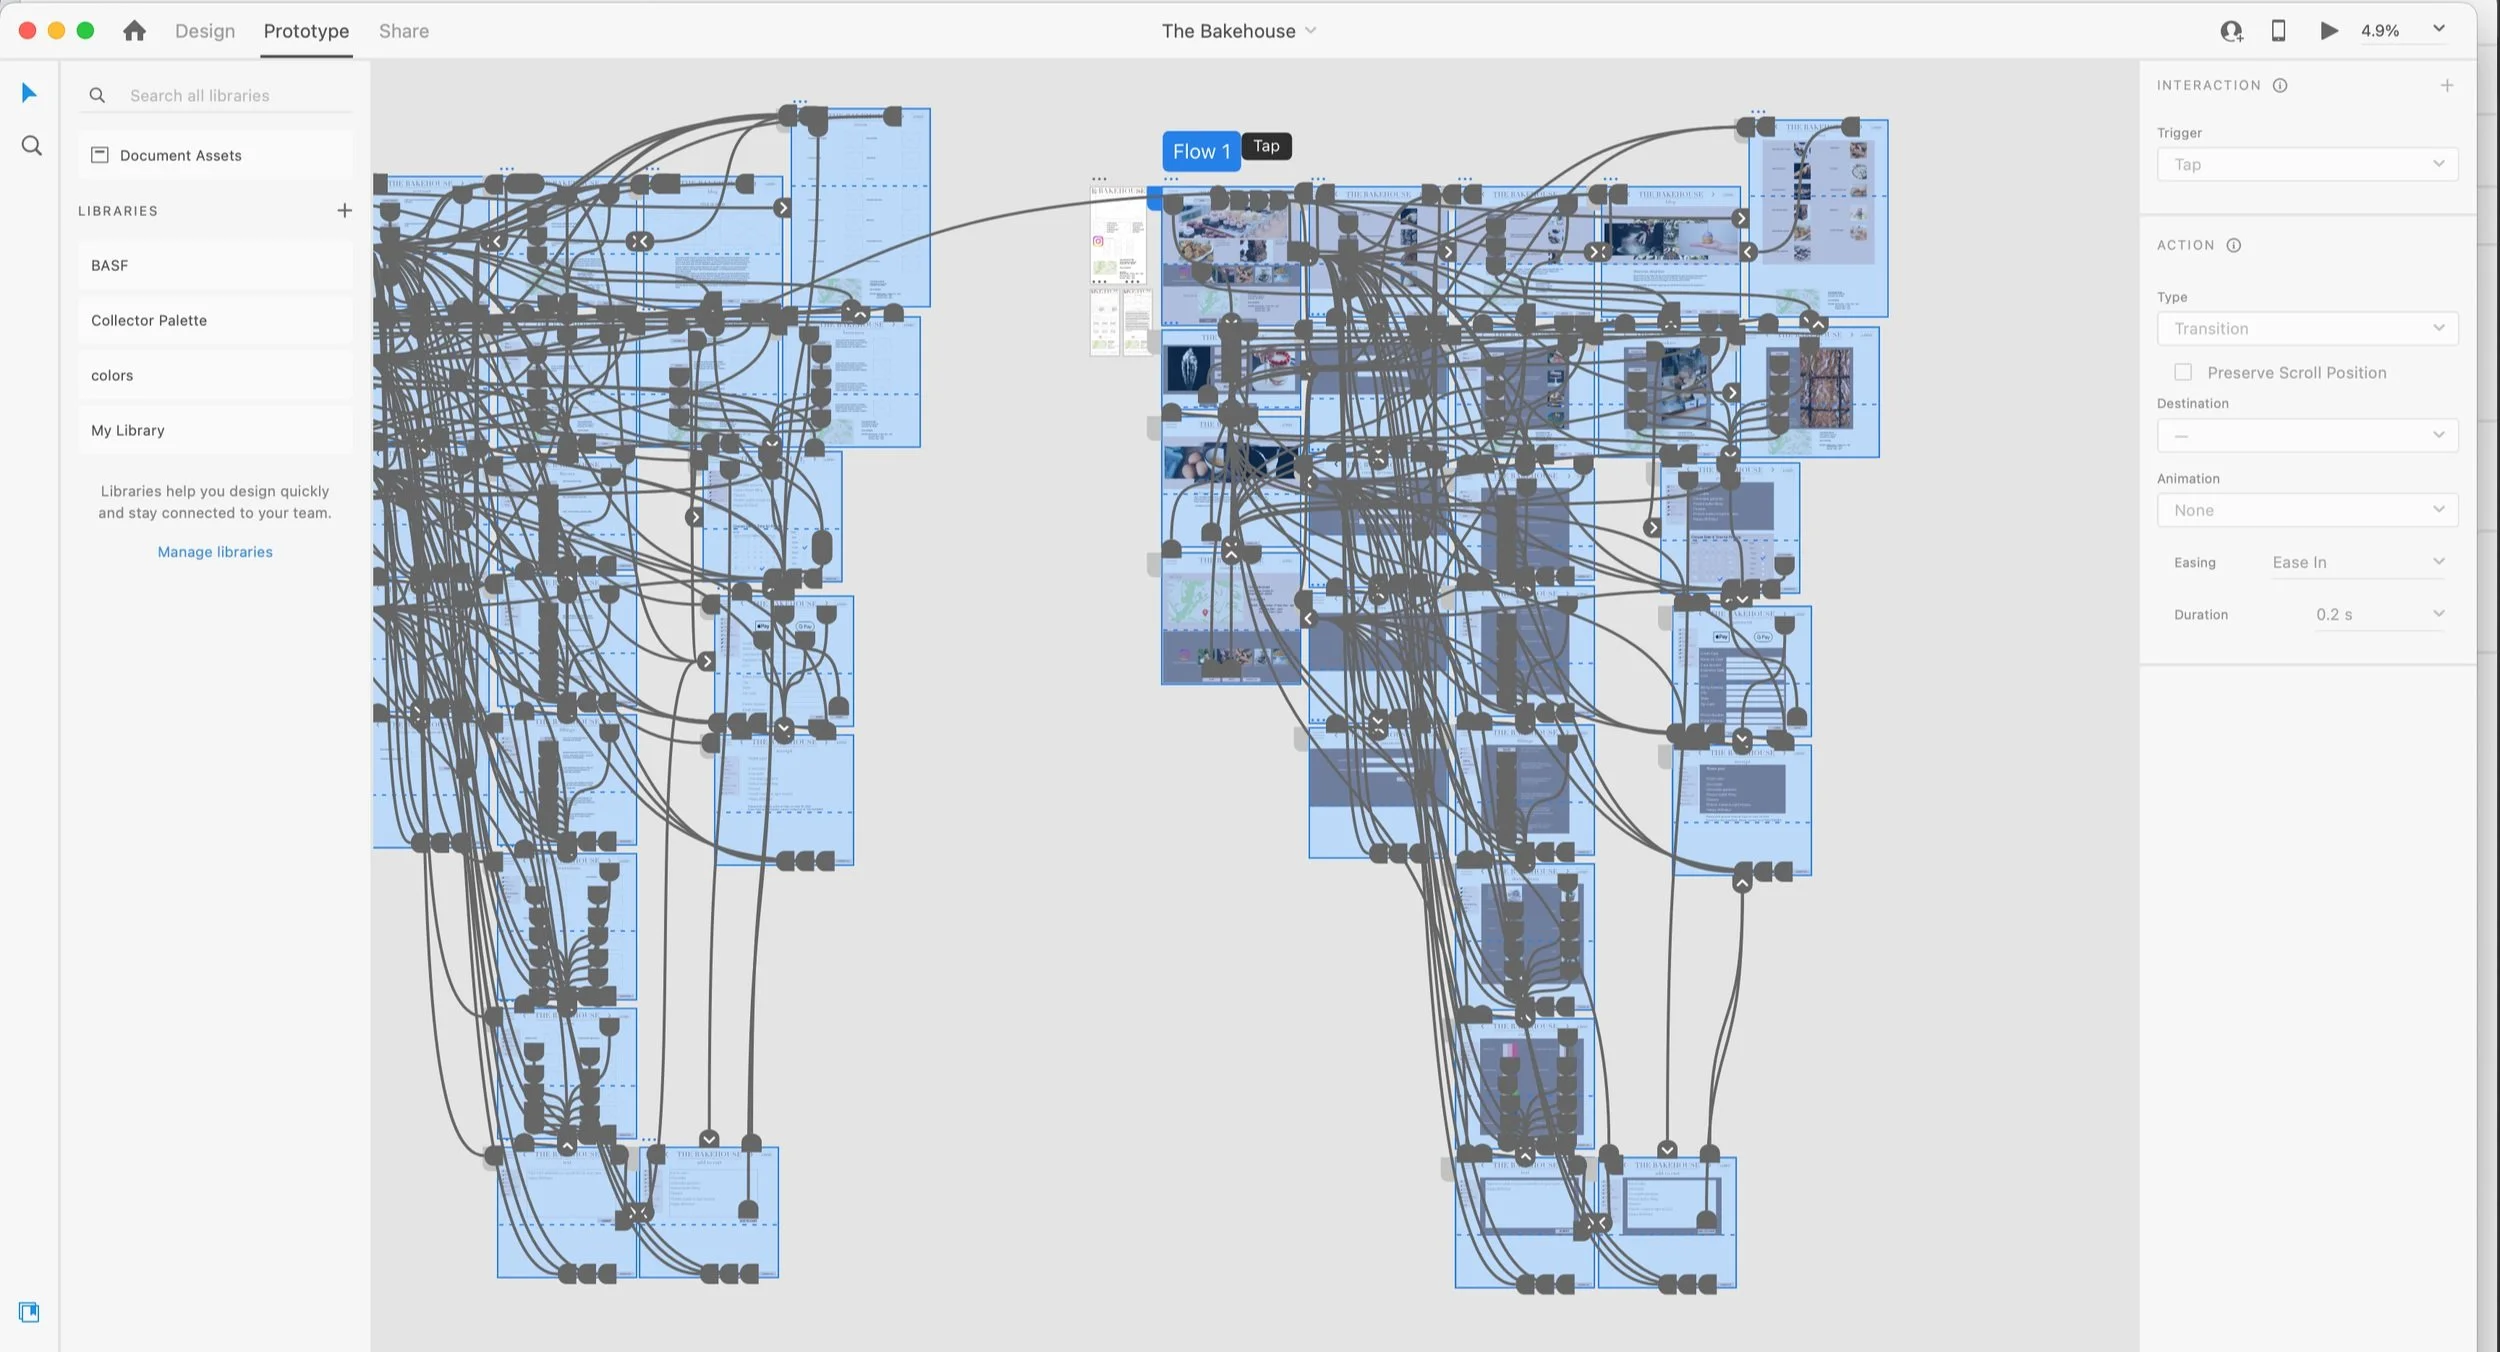Toggle Preserve Scroll Position checkbox
The height and width of the screenshot is (1352, 2500).
tap(2183, 372)
